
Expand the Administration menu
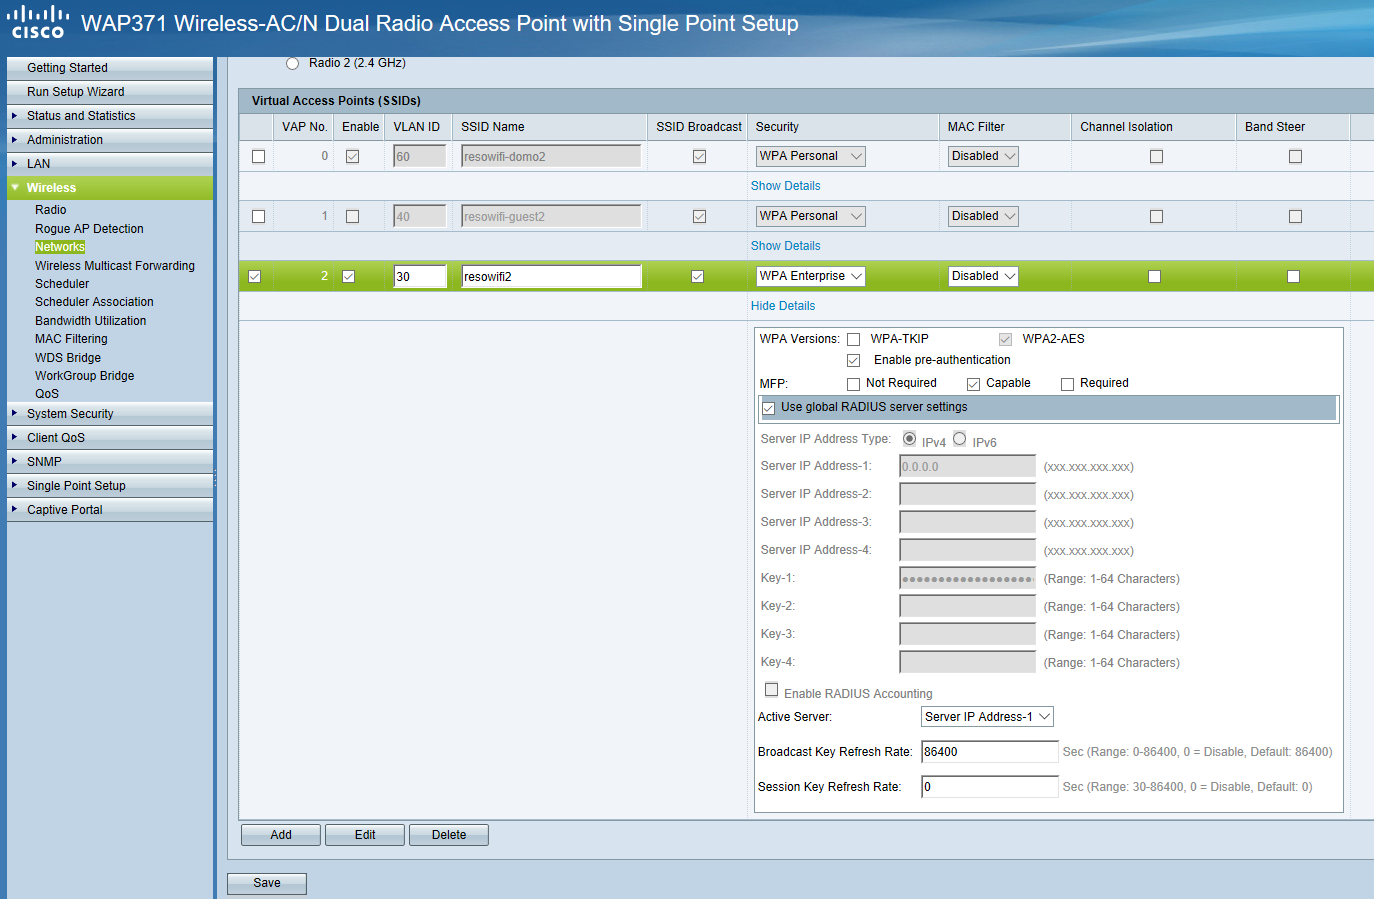[110, 140]
